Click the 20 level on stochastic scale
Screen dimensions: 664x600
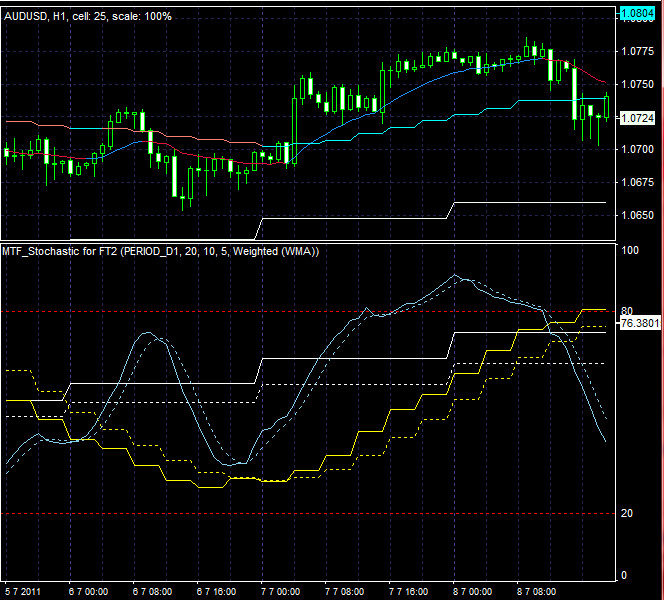tap(627, 513)
